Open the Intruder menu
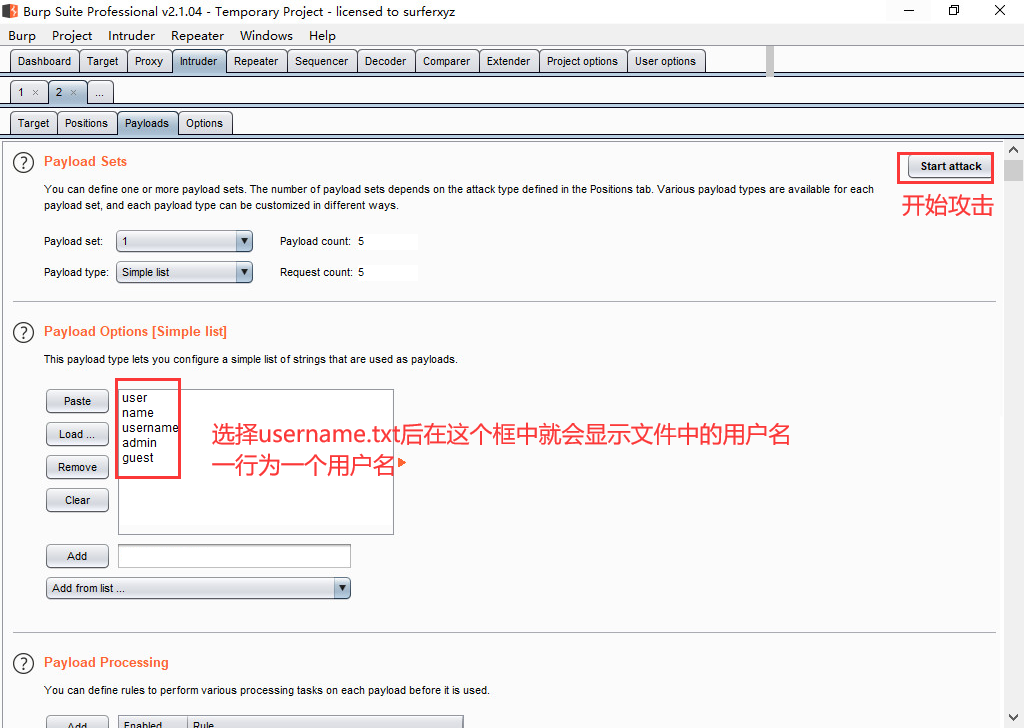The width and height of the screenshot is (1024, 728). (131, 35)
